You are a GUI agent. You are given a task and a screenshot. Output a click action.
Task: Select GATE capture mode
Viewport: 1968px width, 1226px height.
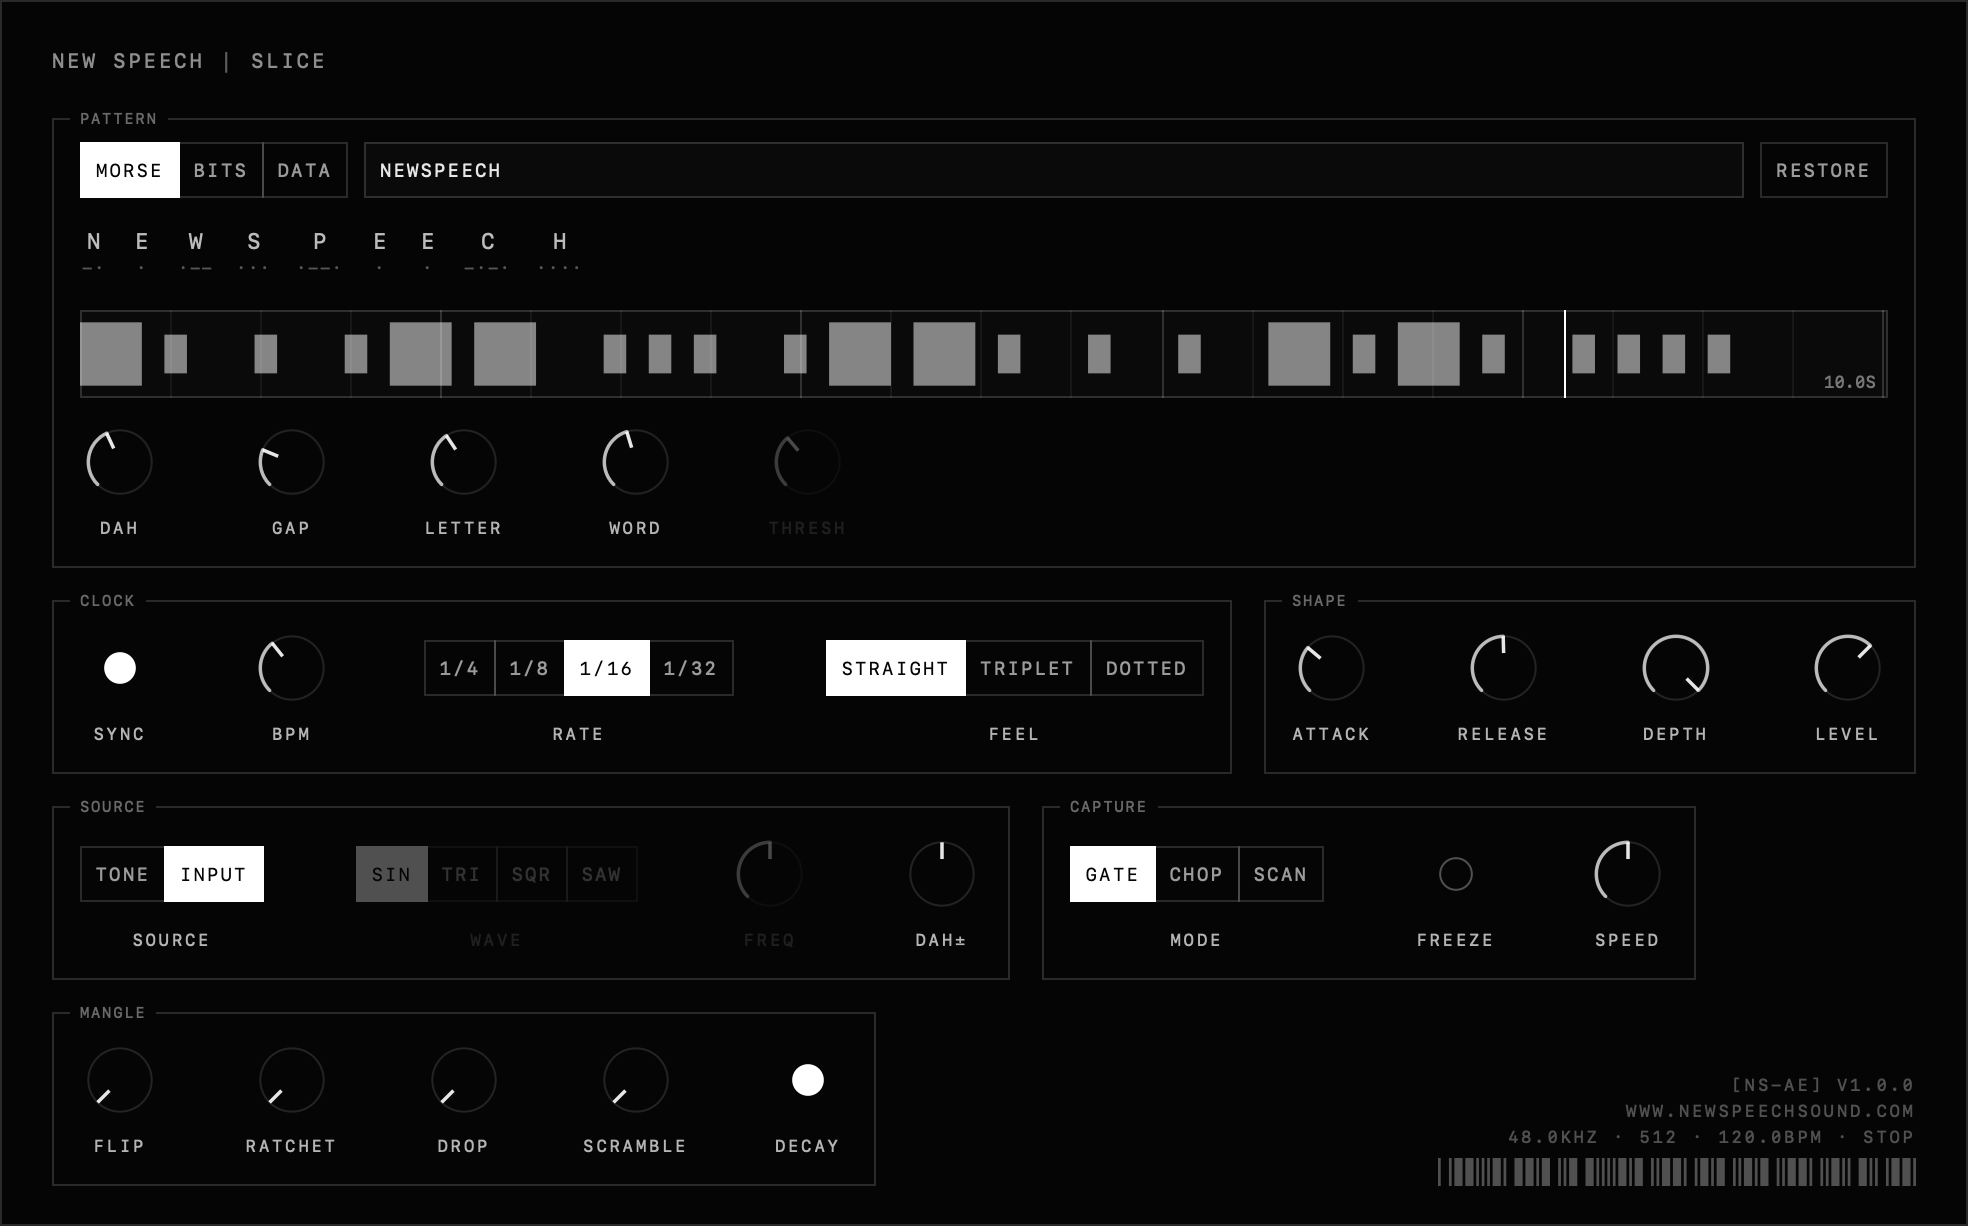pos(1113,874)
